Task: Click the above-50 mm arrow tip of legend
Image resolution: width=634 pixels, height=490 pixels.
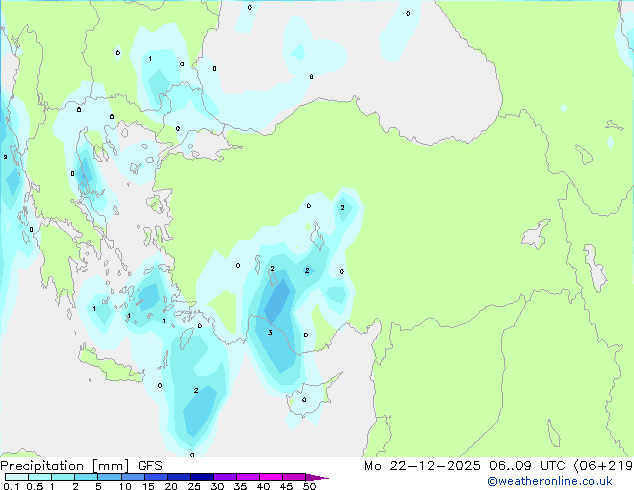Action: 317,477
